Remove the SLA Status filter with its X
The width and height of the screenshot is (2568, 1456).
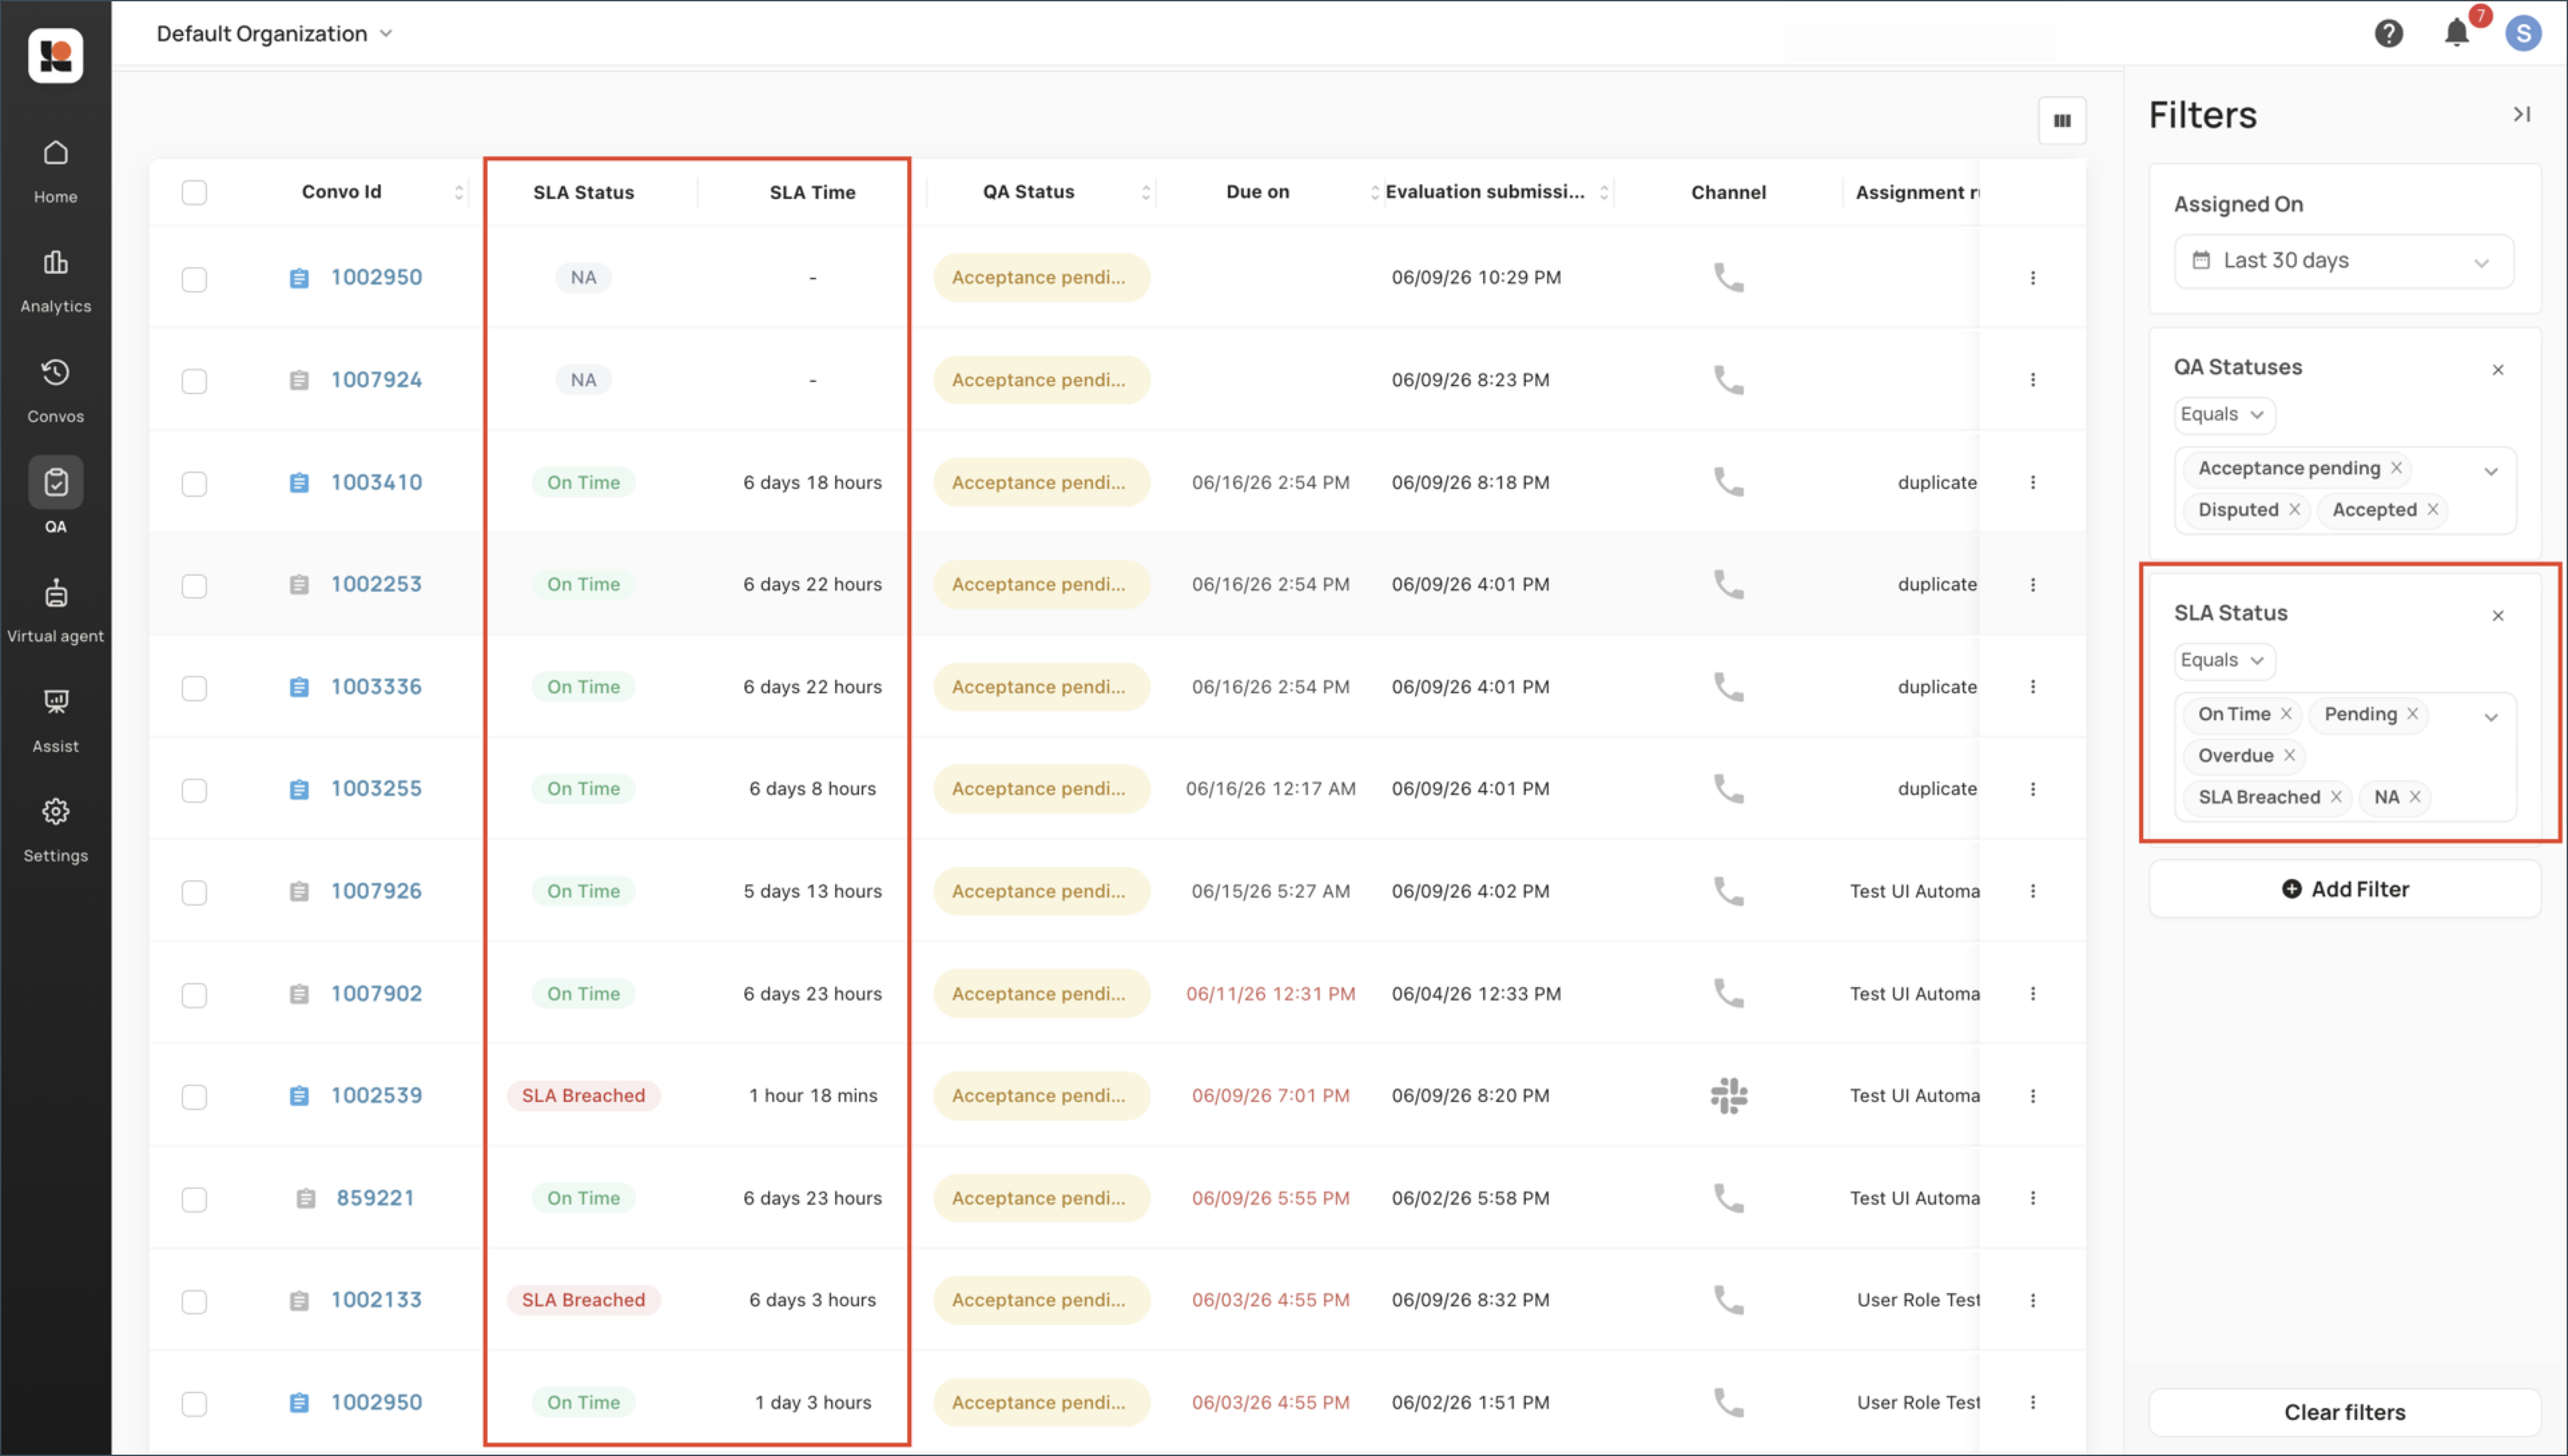(2497, 616)
